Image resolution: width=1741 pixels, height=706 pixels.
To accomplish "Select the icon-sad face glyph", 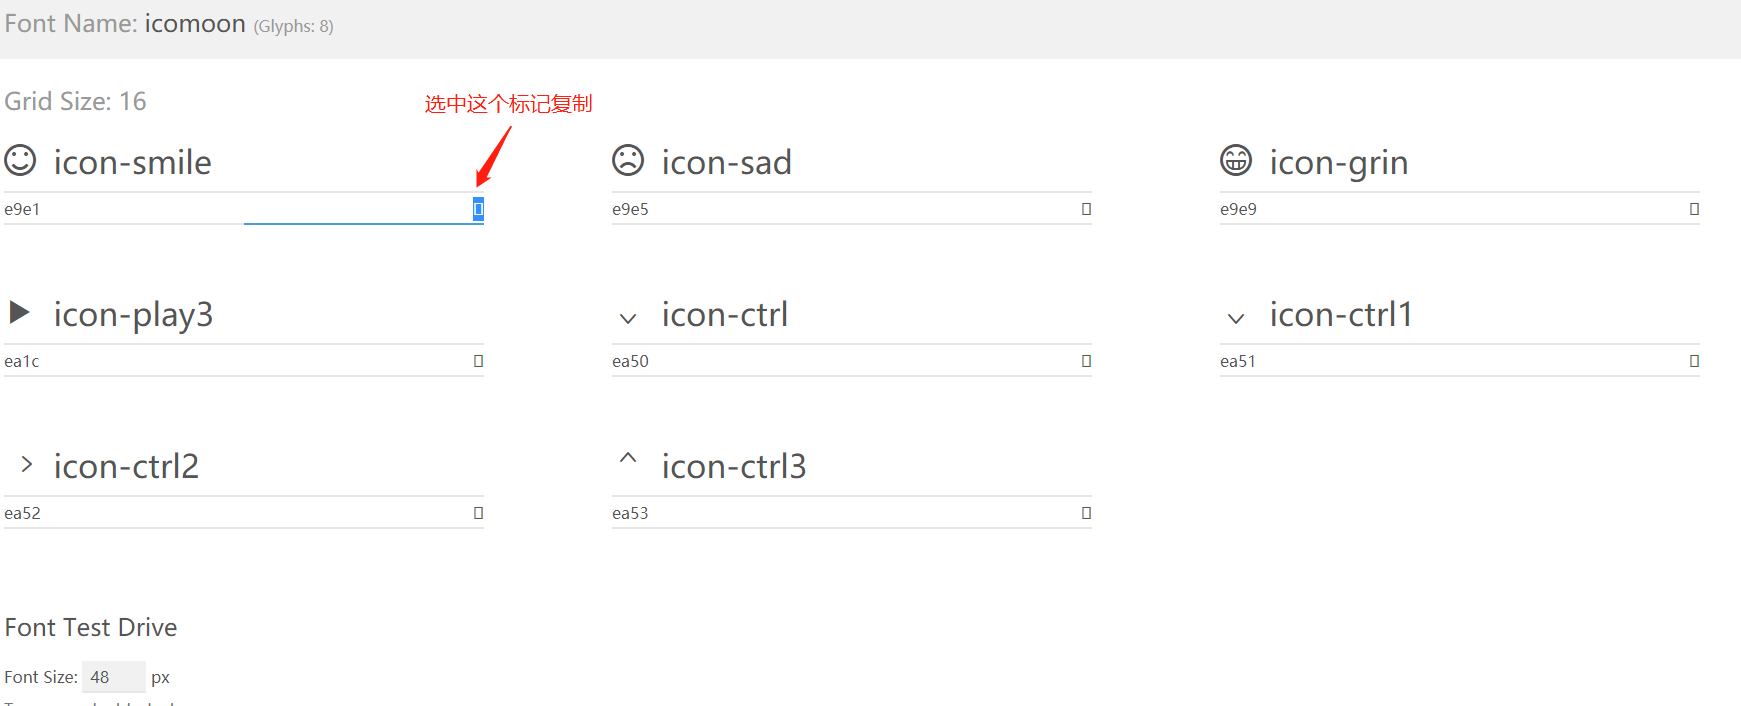I will [628, 160].
